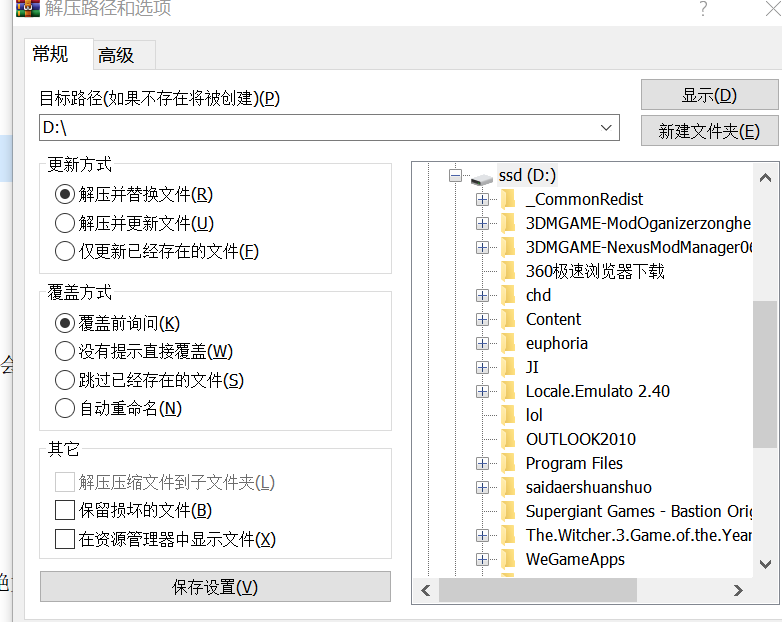Click the JI folder icon
This screenshot has height=622, width=782.
[x=508, y=367]
